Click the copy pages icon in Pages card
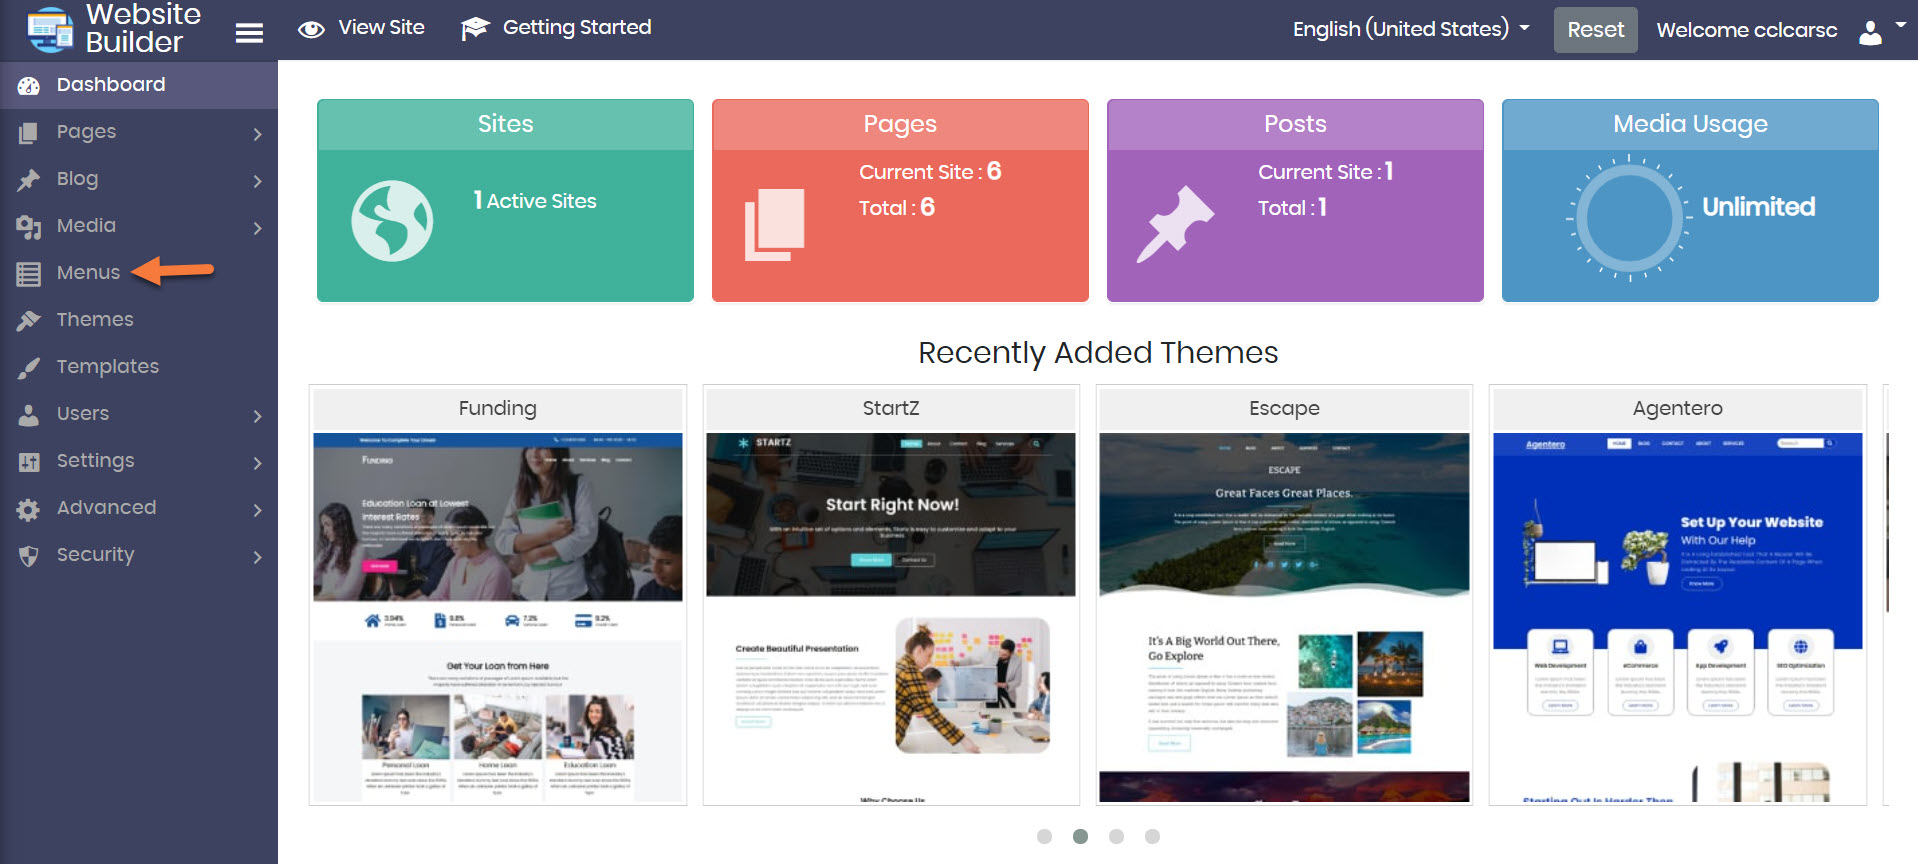The height and width of the screenshot is (864, 1918). (x=775, y=224)
